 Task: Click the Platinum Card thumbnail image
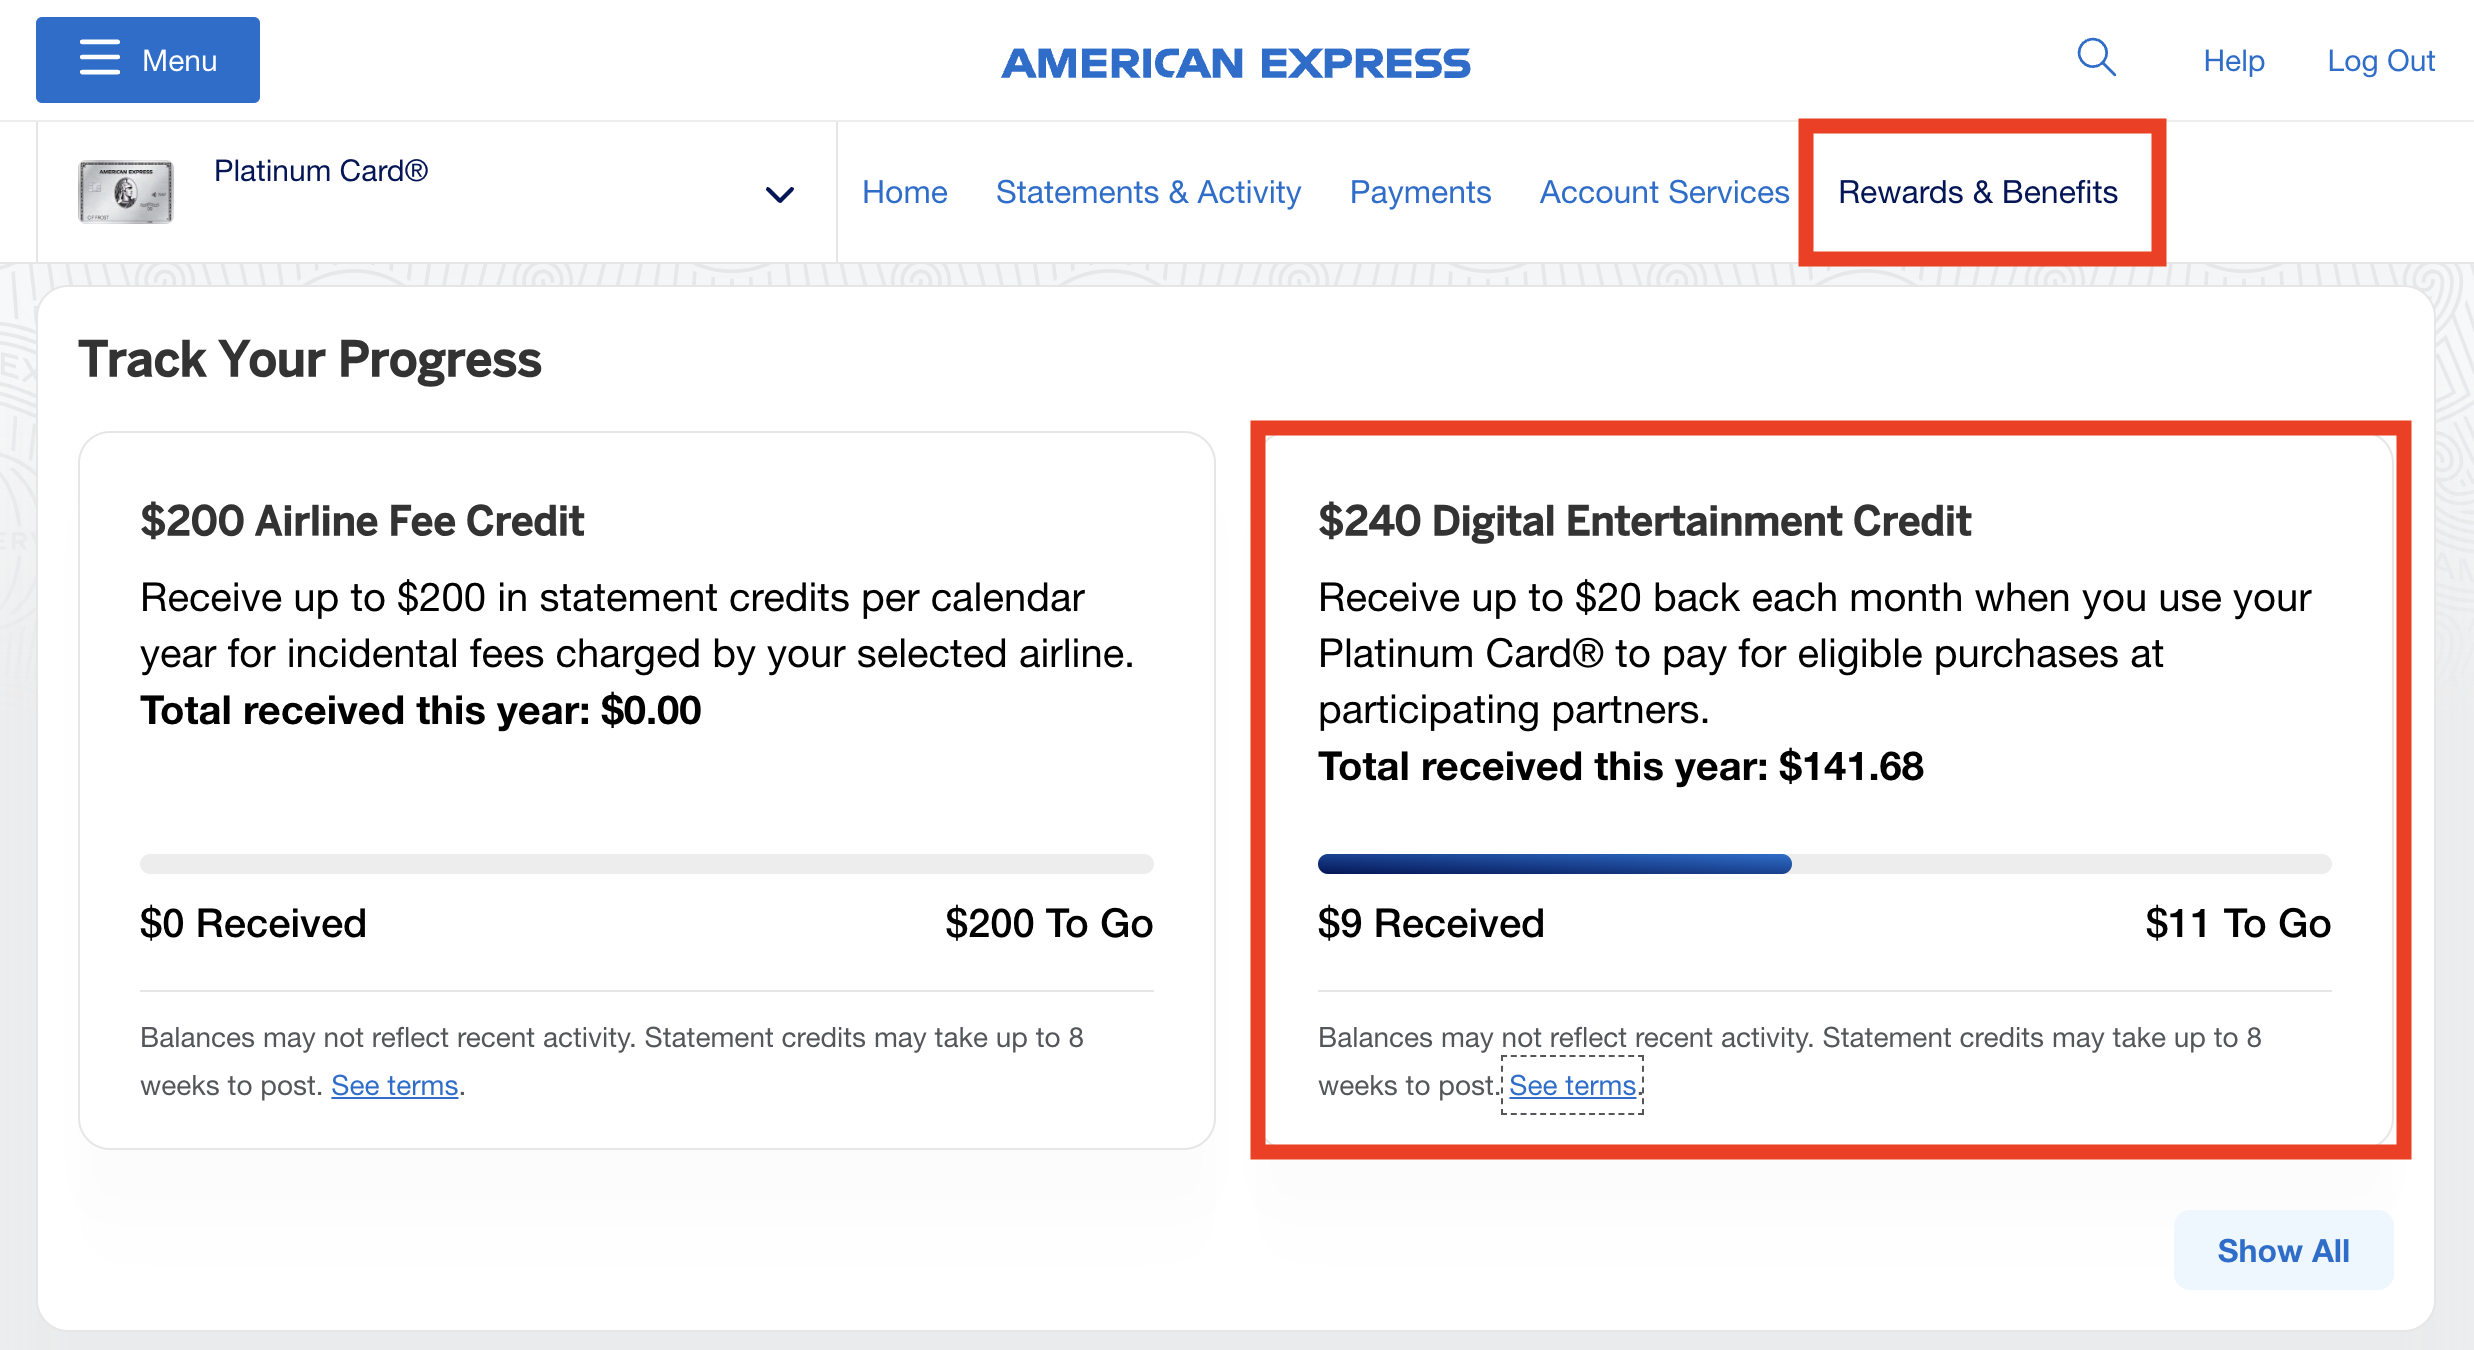click(126, 192)
